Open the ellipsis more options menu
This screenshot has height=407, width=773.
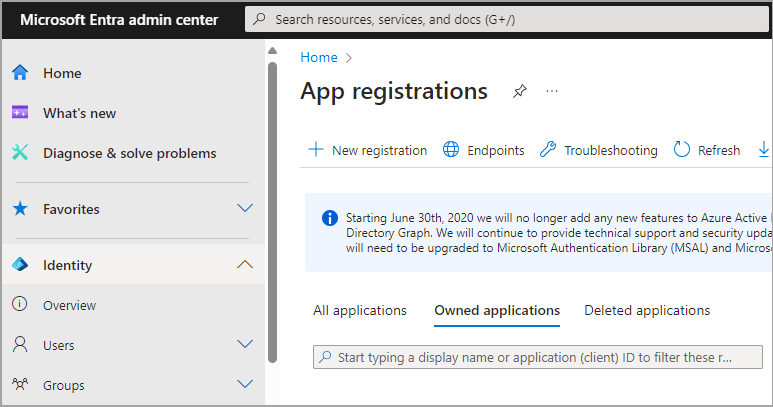[x=551, y=92]
